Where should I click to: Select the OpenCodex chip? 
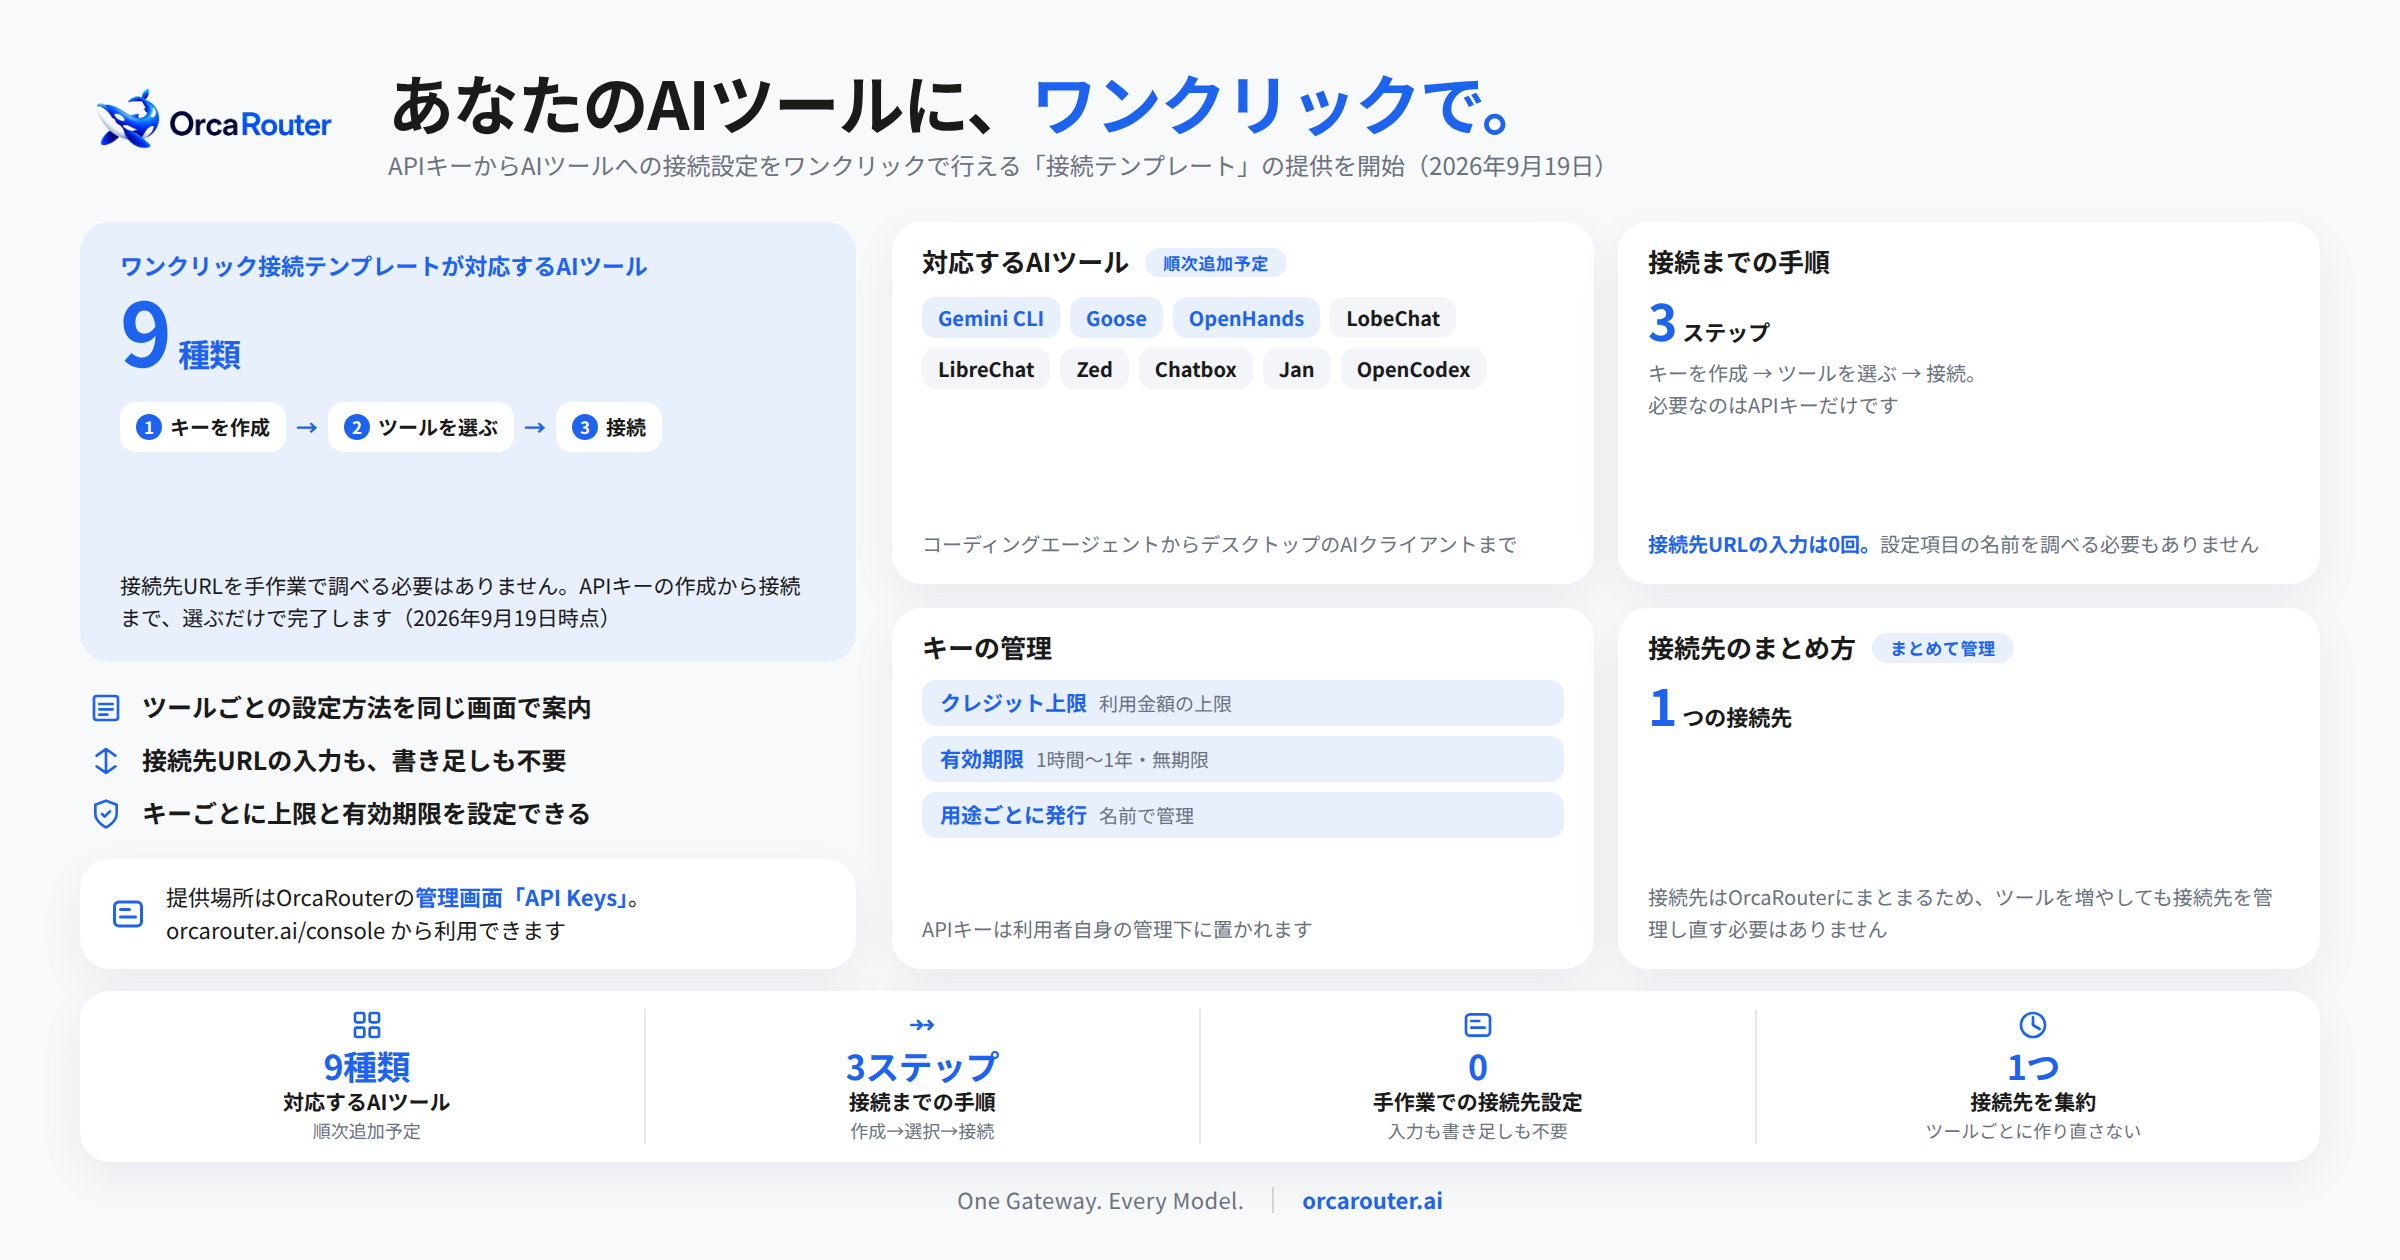1413,370
